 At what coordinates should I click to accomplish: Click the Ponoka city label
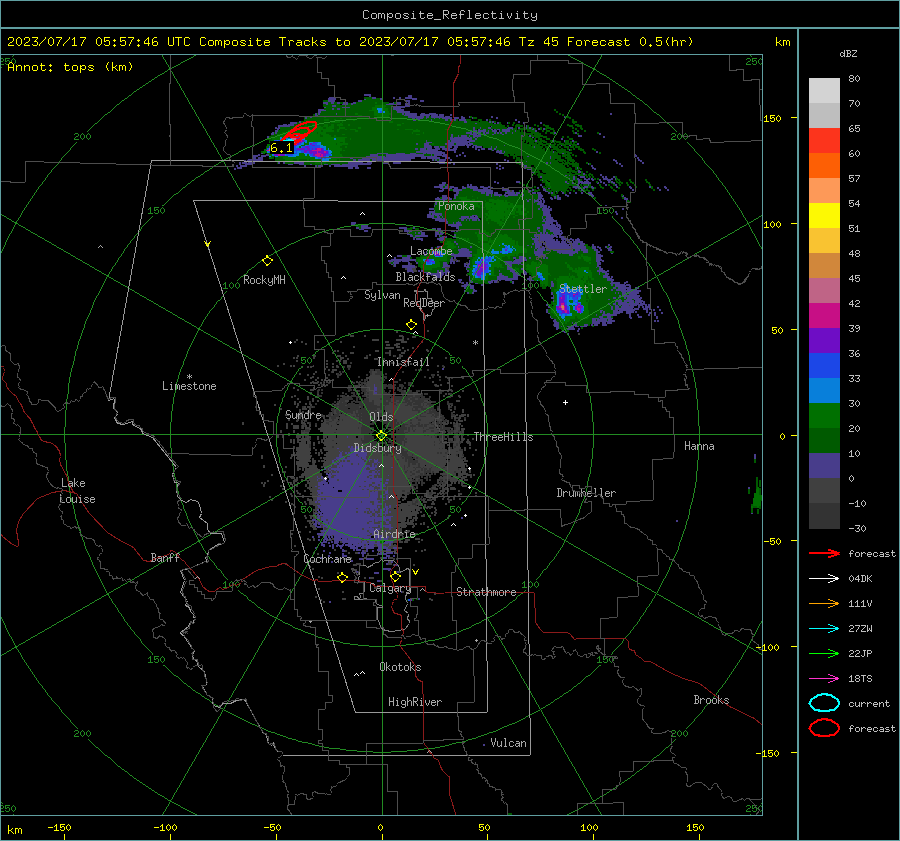(456, 206)
